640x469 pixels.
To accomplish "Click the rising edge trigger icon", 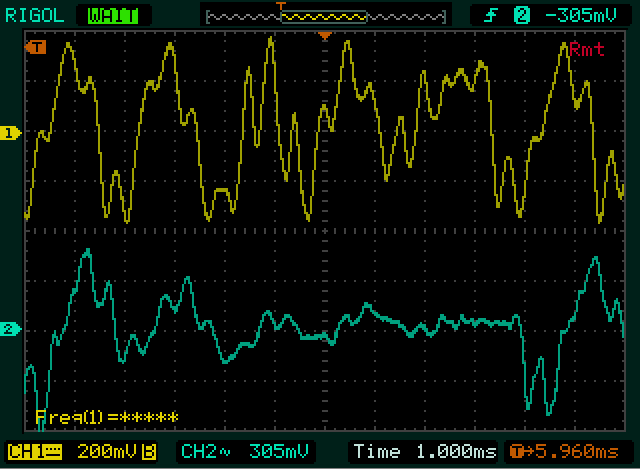I will click(492, 14).
